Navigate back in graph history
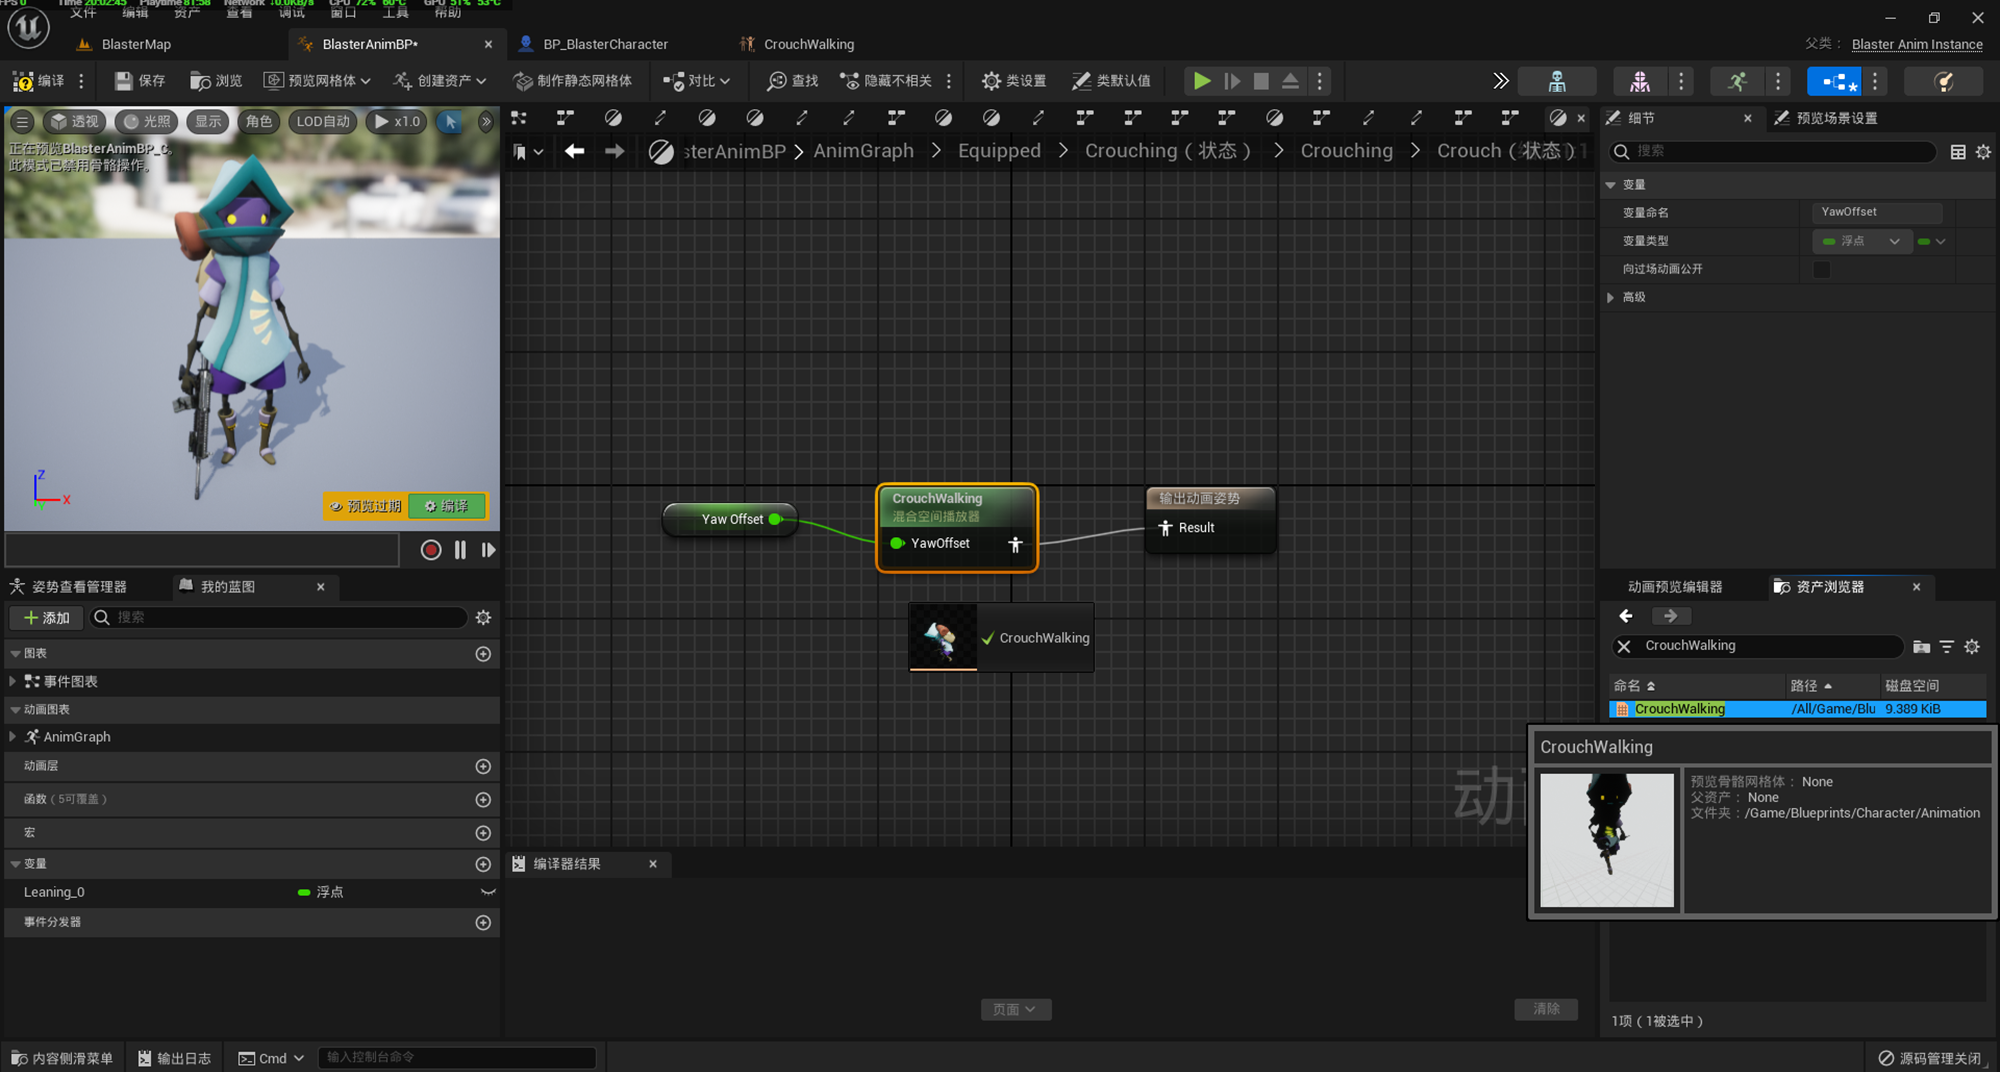The height and width of the screenshot is (1072, 2000). point(574,151)
